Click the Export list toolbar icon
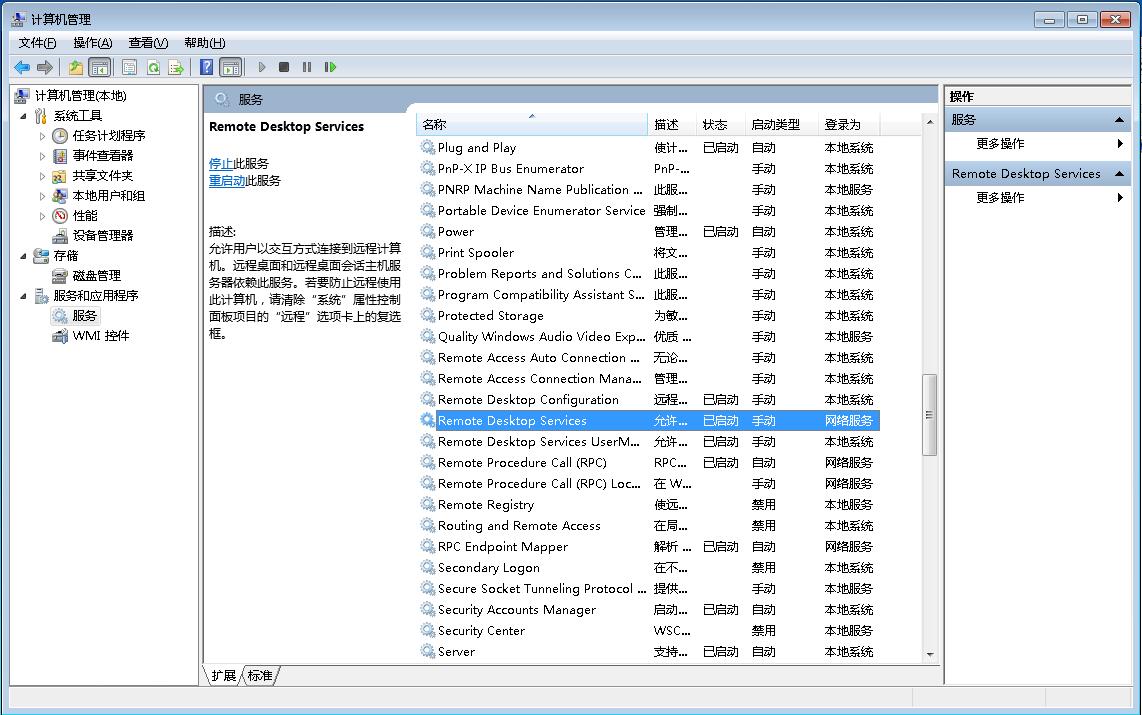The height and width of the screenshot is (715, 1142). pyautogui.click(x=176, y=67)
